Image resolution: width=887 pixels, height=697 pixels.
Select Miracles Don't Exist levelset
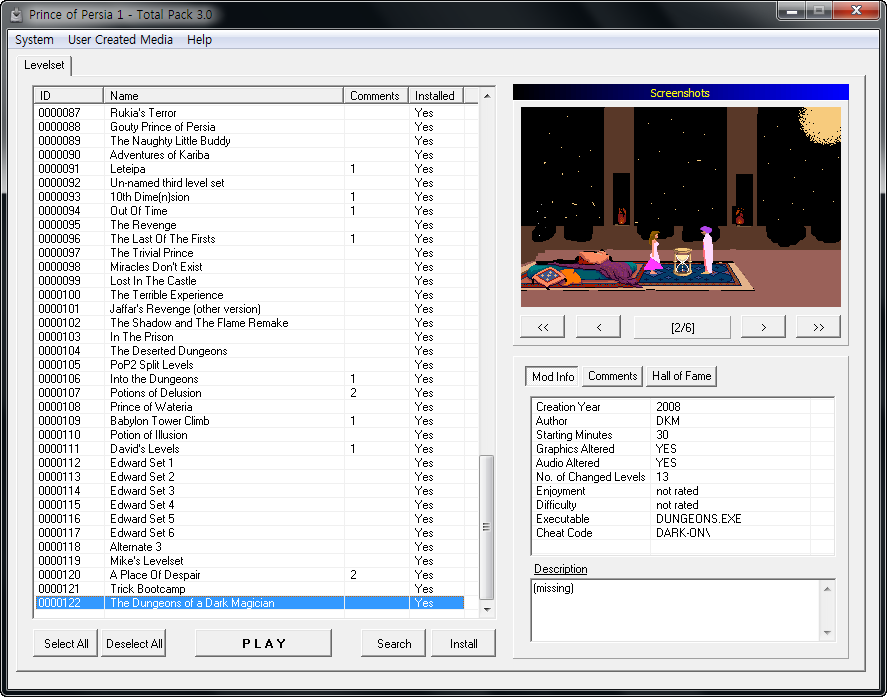pos(249,266)
